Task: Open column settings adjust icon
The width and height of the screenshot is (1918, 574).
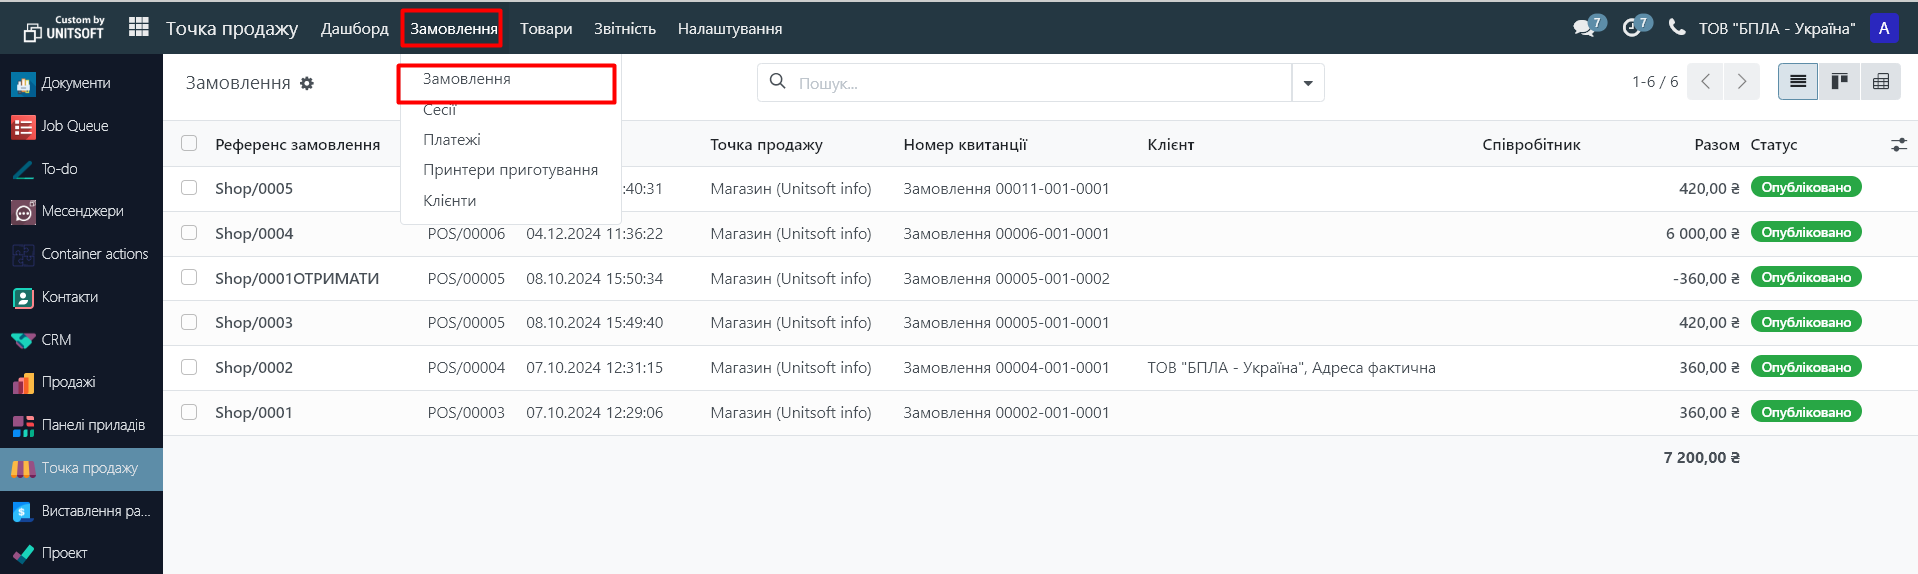Action: [x=1898, y=145]
